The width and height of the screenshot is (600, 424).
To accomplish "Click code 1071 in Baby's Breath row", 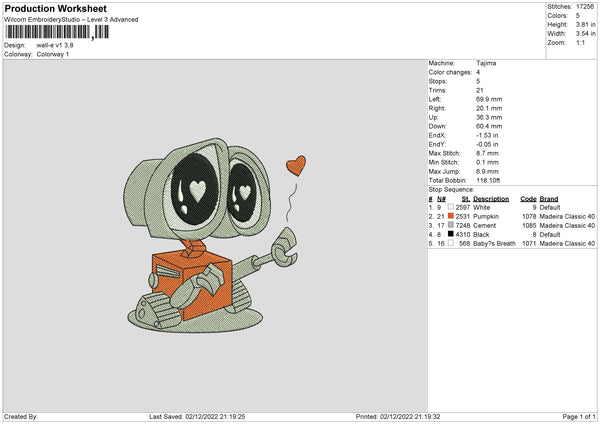I will tap(529, 243).
